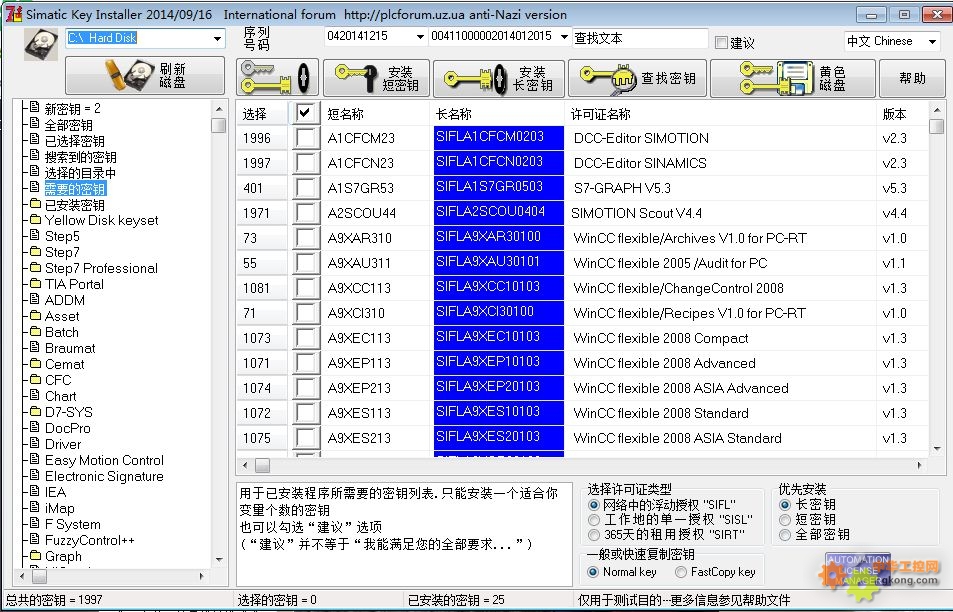Install long key (安装长密钥) button
This screenshot has height=612, width=953.
pyautogui.click(x=499, y=78)
